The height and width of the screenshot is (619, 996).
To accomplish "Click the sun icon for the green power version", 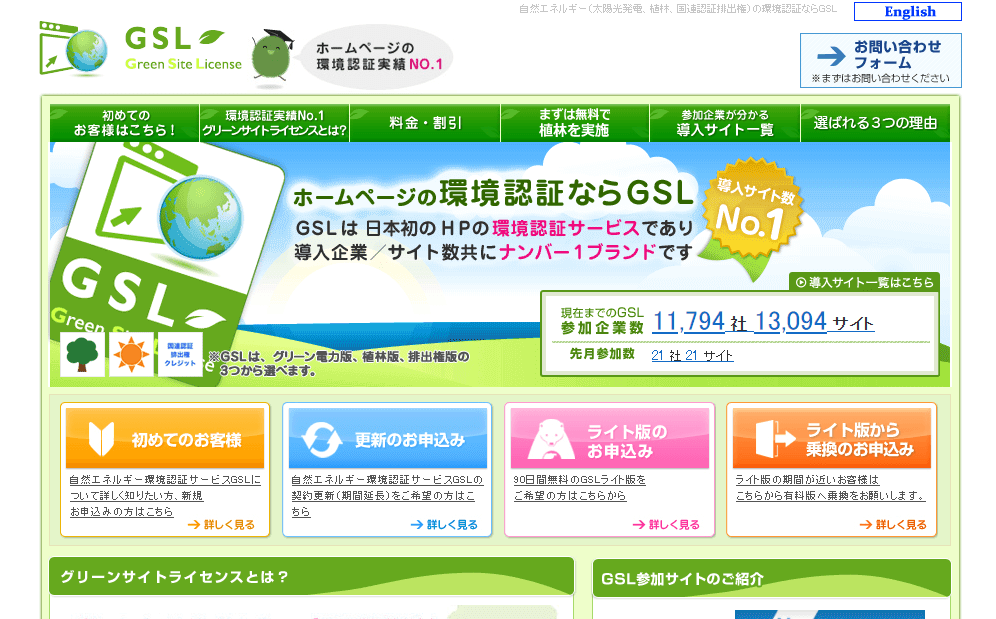I will (x=131, y=354).
